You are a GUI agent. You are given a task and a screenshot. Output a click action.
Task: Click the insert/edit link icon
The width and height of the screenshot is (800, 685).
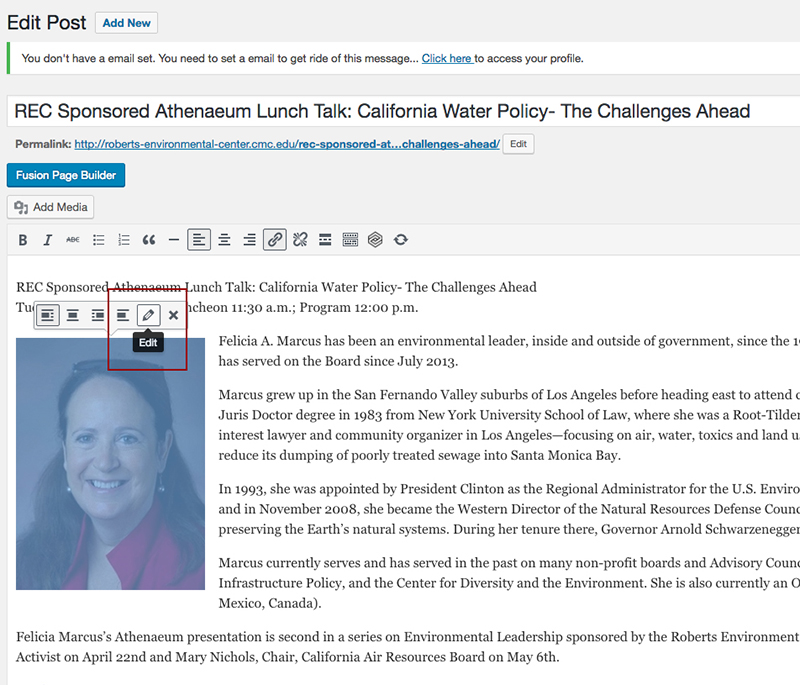[x=274, y=240]
